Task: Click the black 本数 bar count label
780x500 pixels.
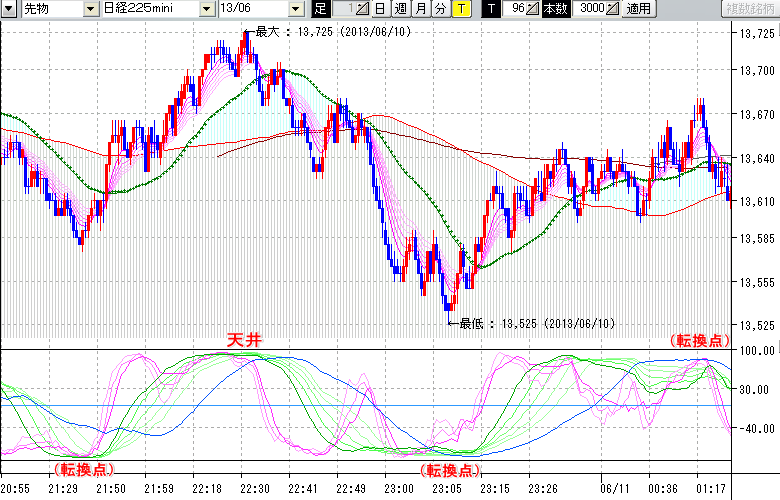Action: tap(553, 9)
